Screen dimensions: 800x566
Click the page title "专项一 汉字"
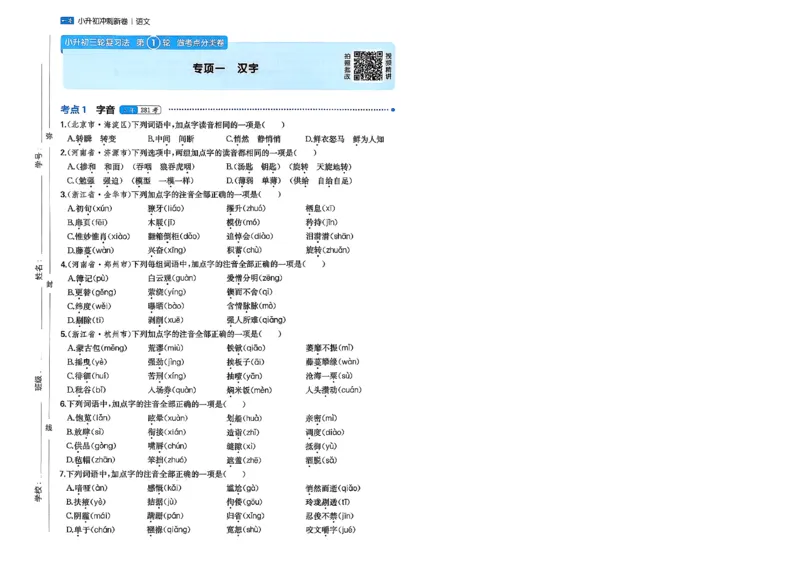click(x=226, y=68)
